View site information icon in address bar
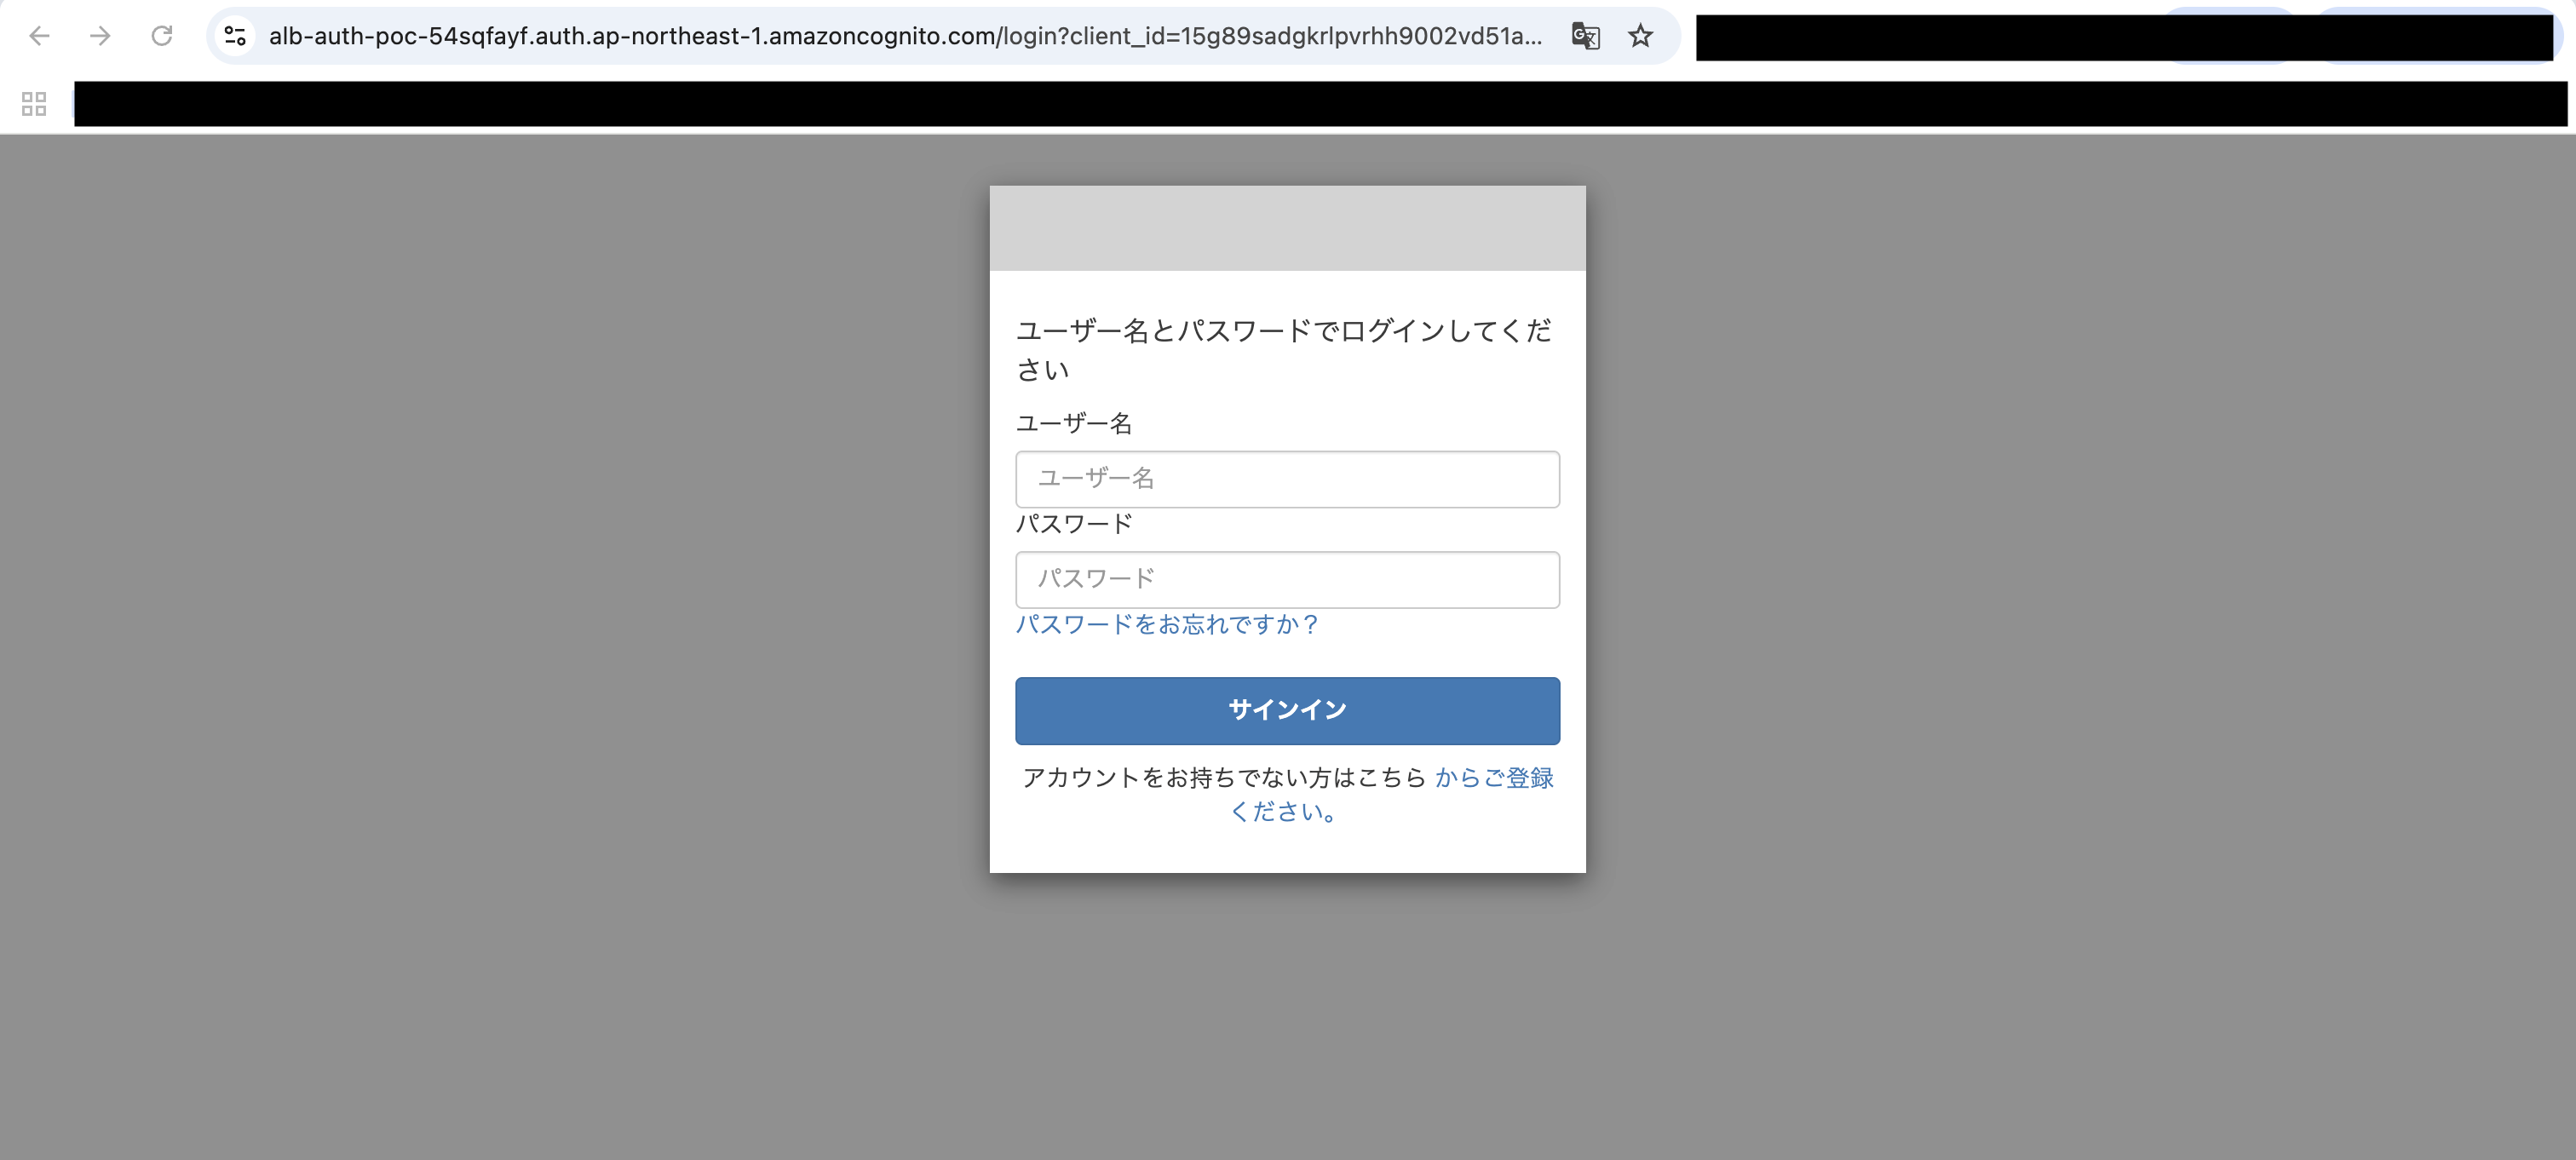2576x1160 pixels. [x=235, y=36]
